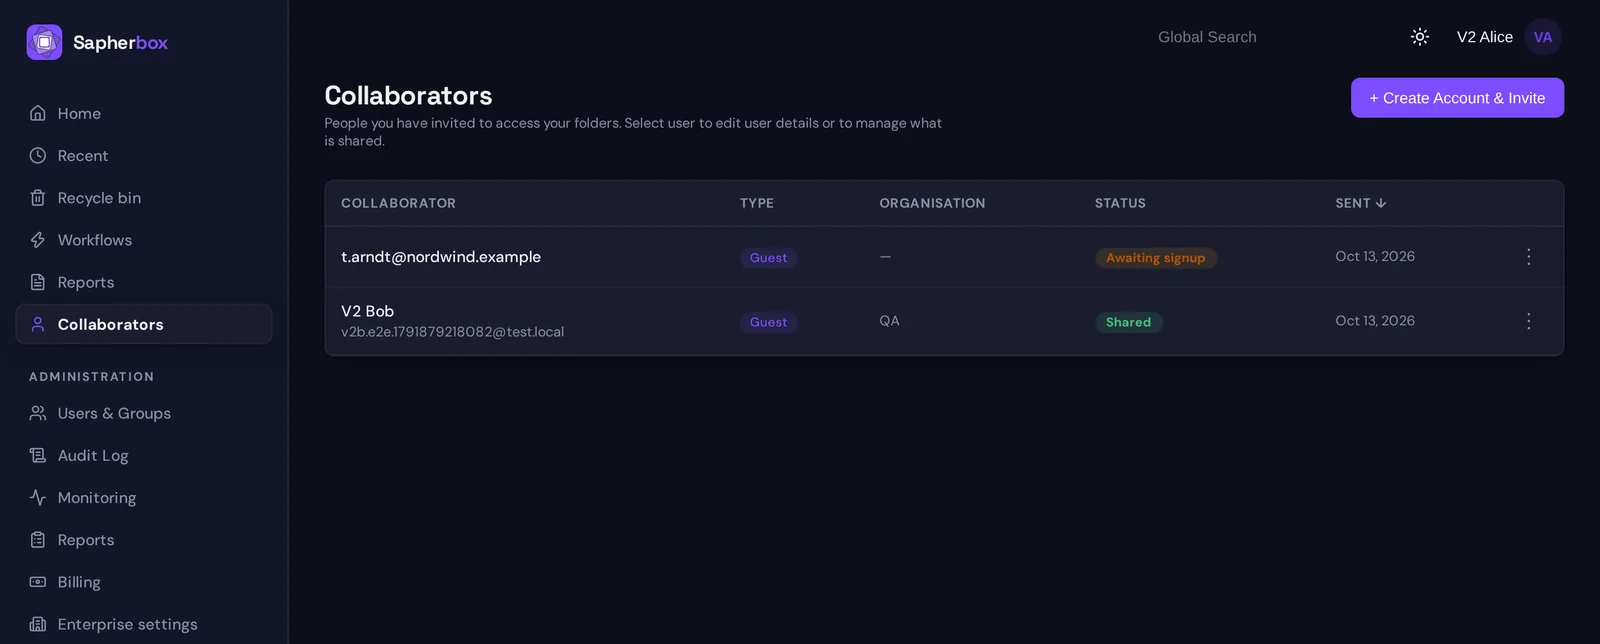Click the Type column header
The width and height of the screenshot is (1600, 644).
point(757,203)
